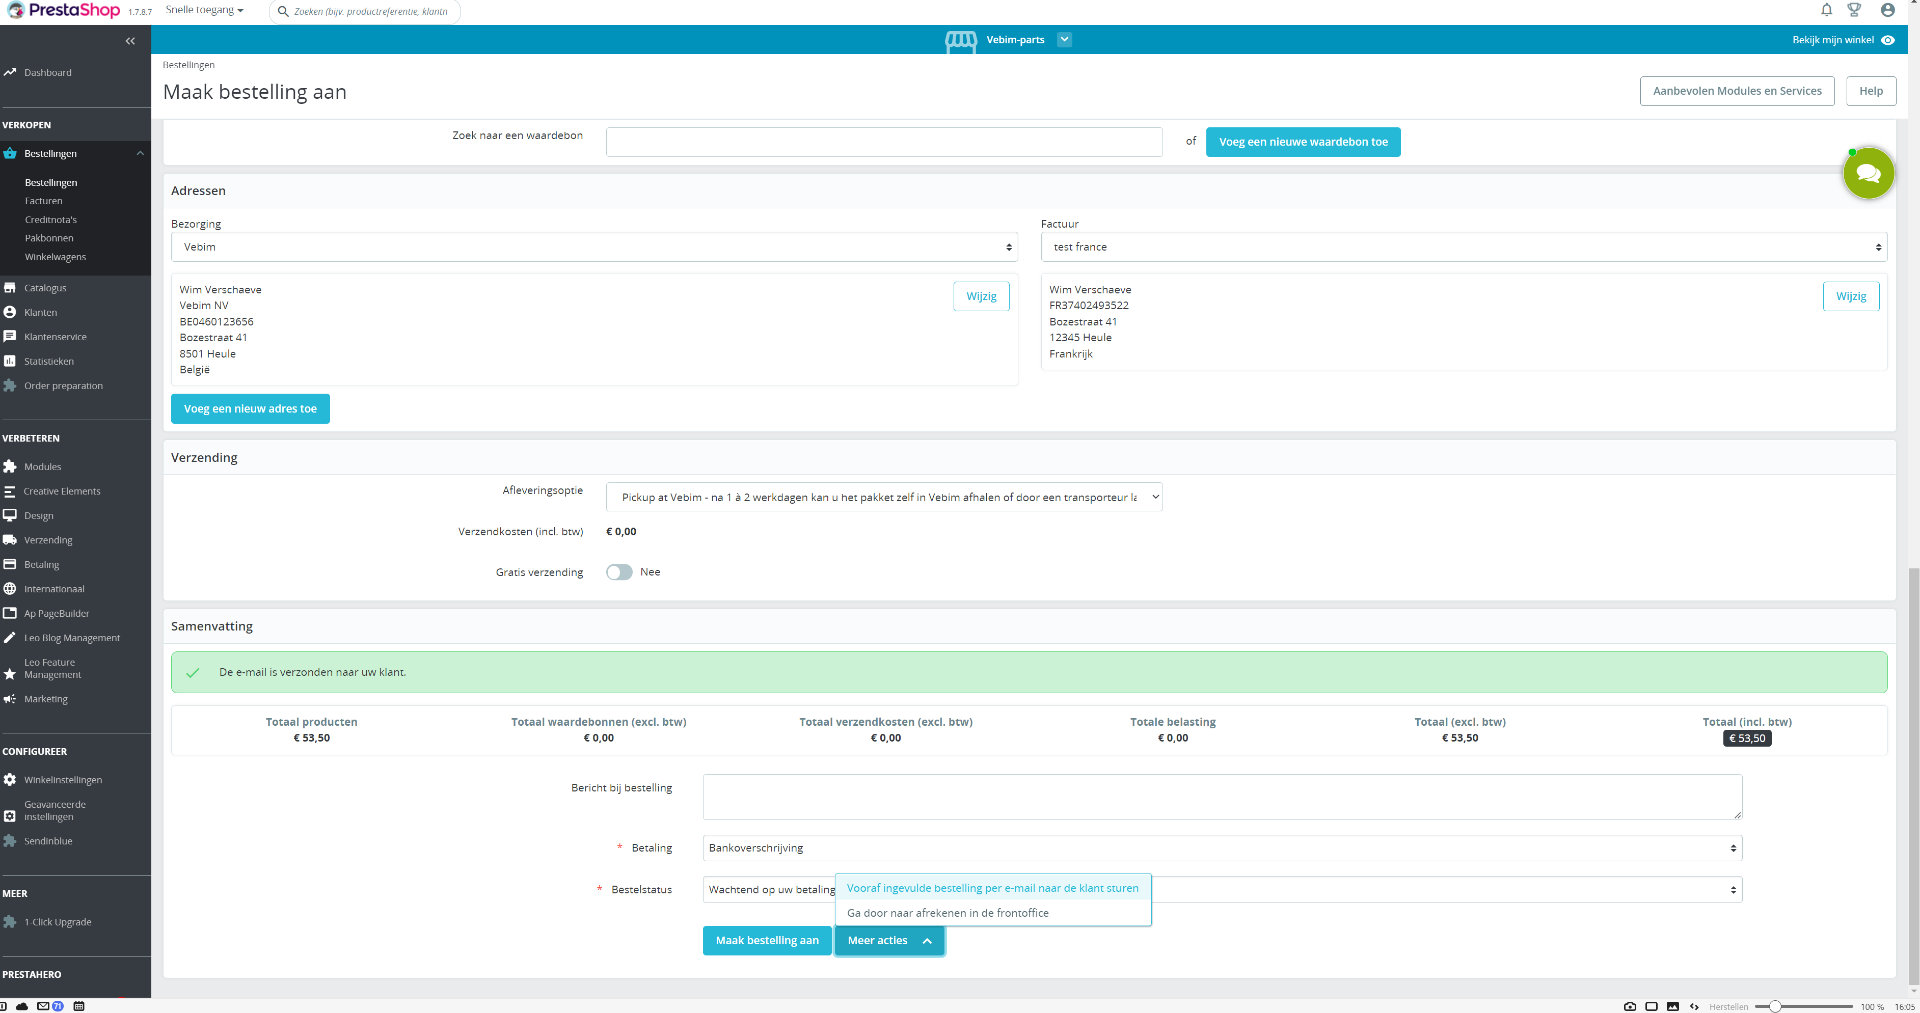Click the top search box
This screenshot has height=1013, width=1920.
[x=364, y=11]
